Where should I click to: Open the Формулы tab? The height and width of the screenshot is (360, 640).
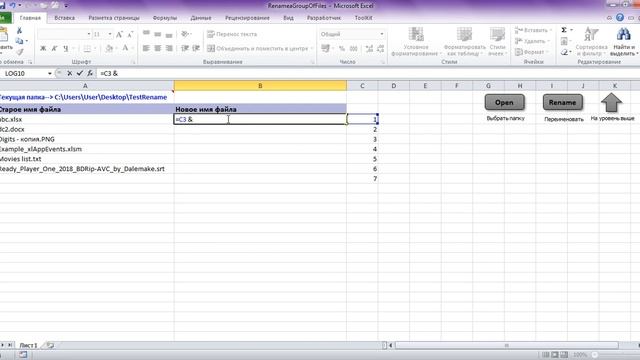pos(165,18)
